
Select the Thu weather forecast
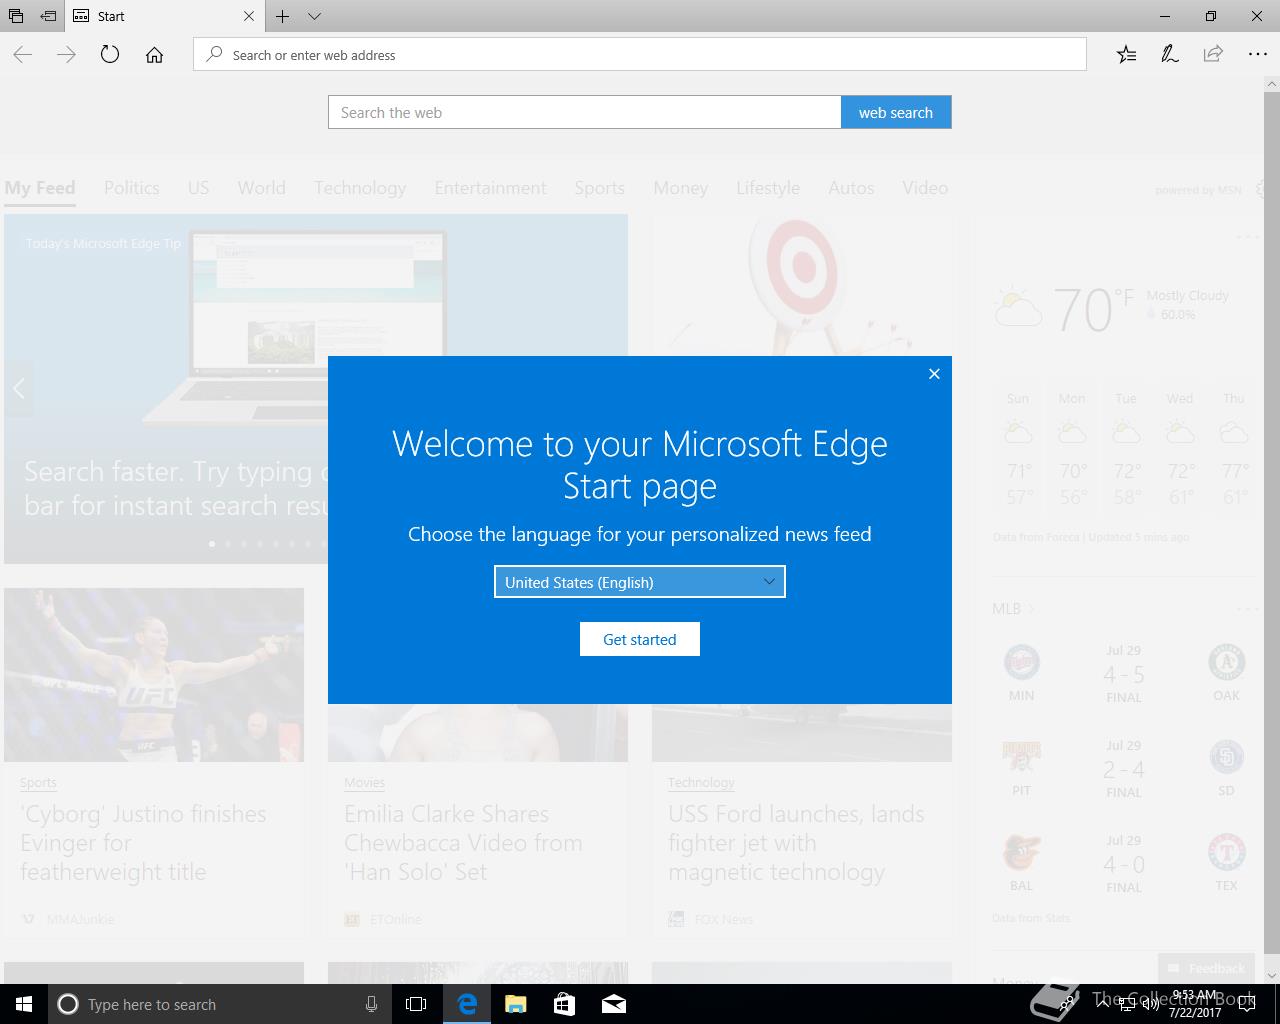pyautogui.click(x=1234, y=448)
